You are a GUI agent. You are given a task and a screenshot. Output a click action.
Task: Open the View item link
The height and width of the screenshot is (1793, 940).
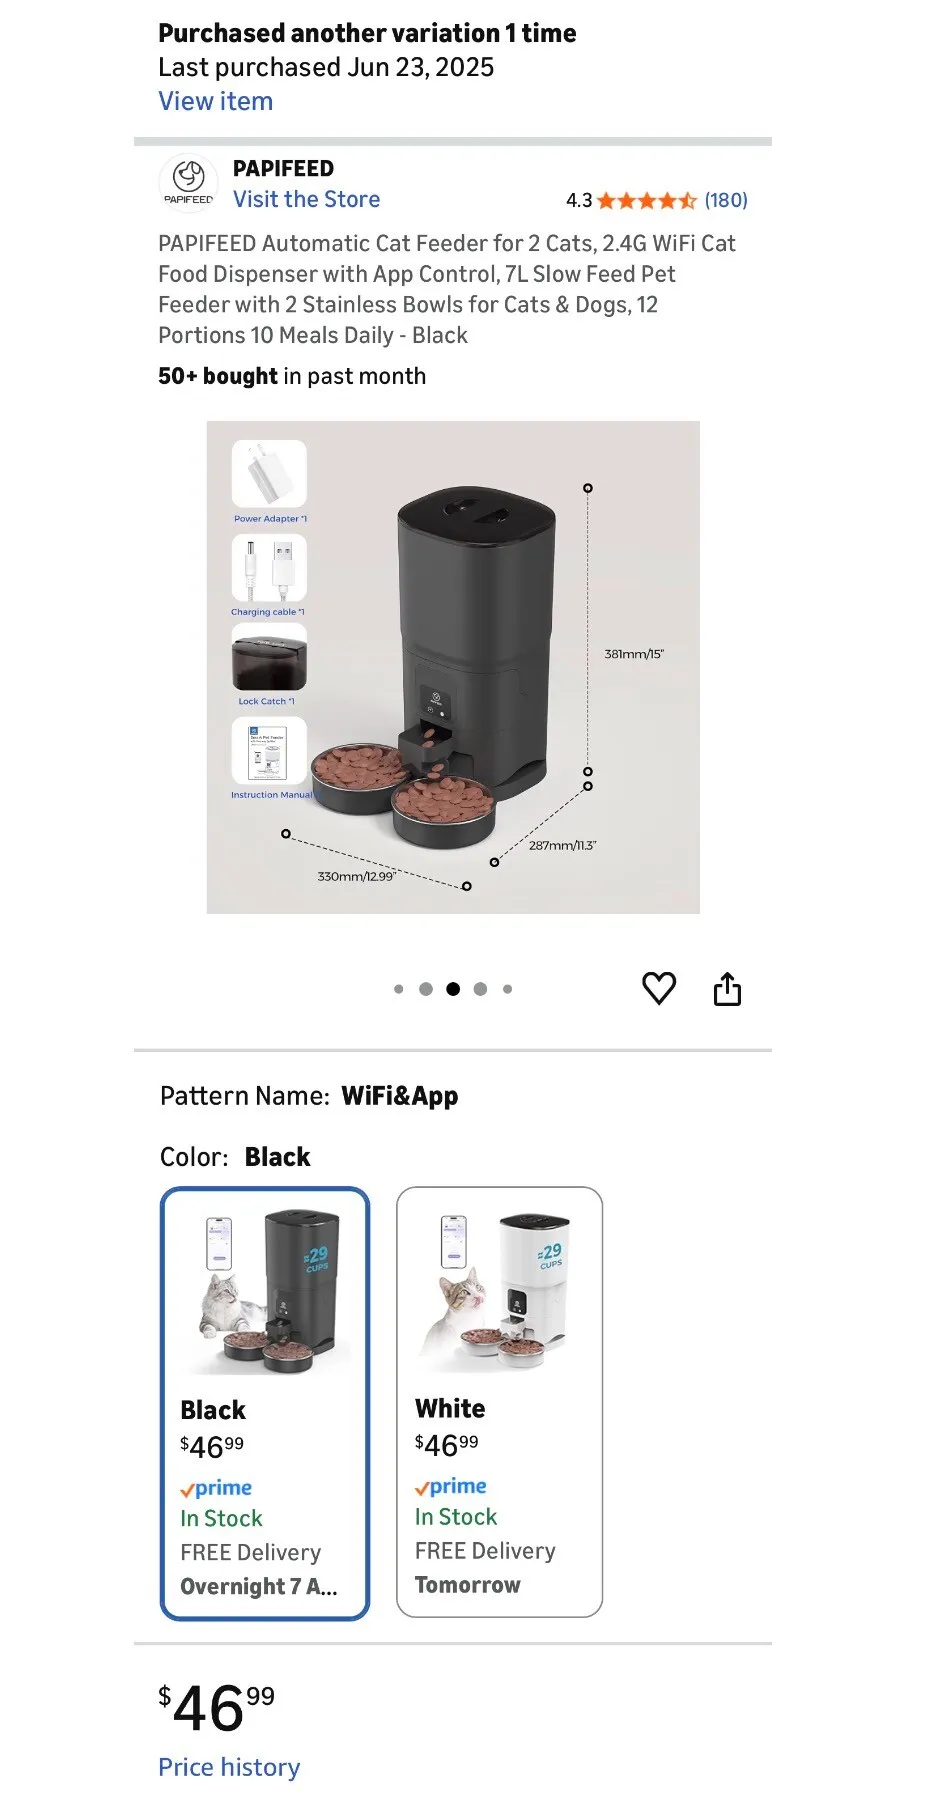pyautogui.click(x=216, y=101)
